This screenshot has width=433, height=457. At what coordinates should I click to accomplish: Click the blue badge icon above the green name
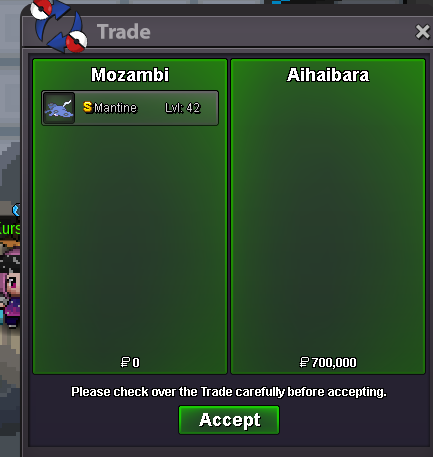point(16,210)
